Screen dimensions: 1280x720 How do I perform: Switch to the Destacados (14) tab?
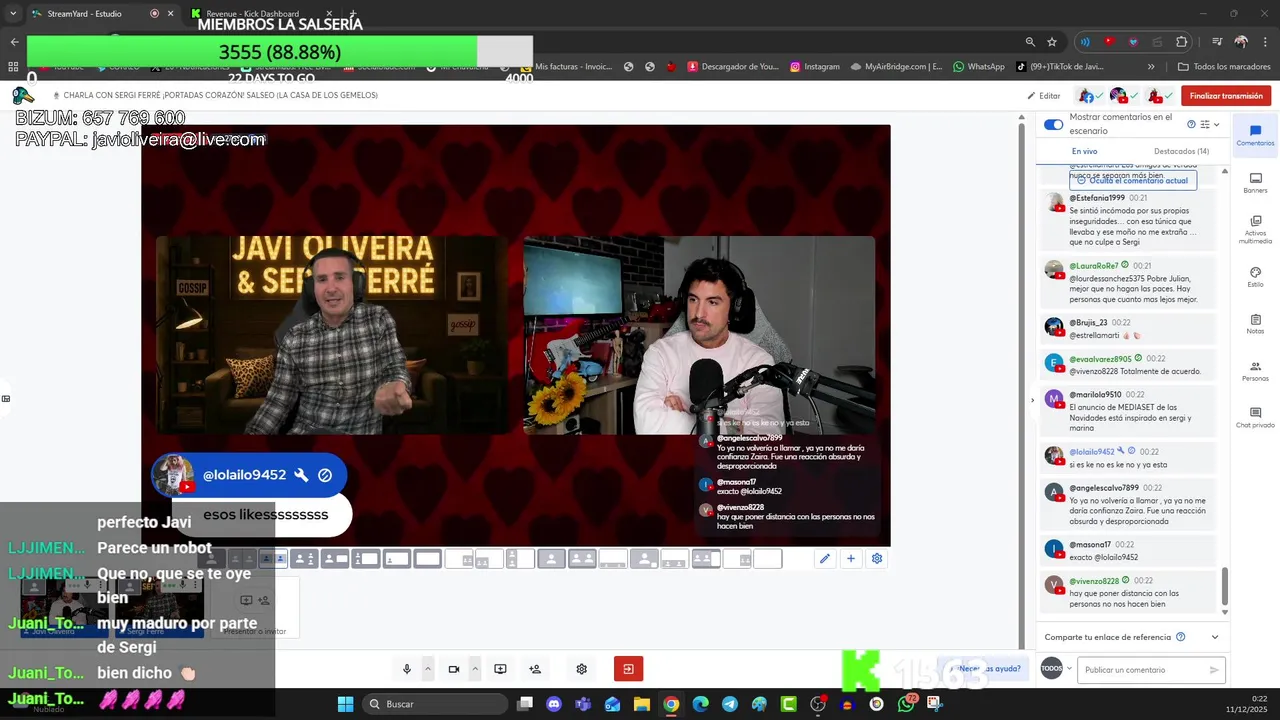(x=1181, y=151)
